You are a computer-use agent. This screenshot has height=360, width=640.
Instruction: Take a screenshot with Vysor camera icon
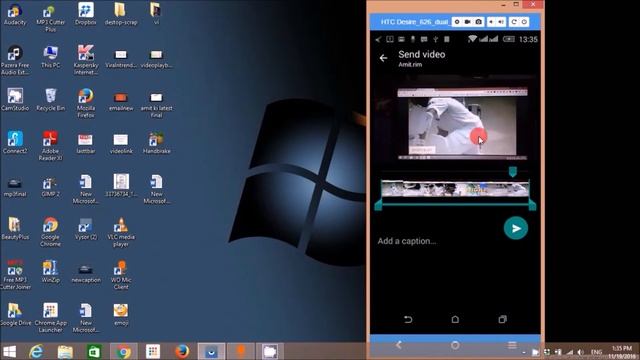click(479, 22)
